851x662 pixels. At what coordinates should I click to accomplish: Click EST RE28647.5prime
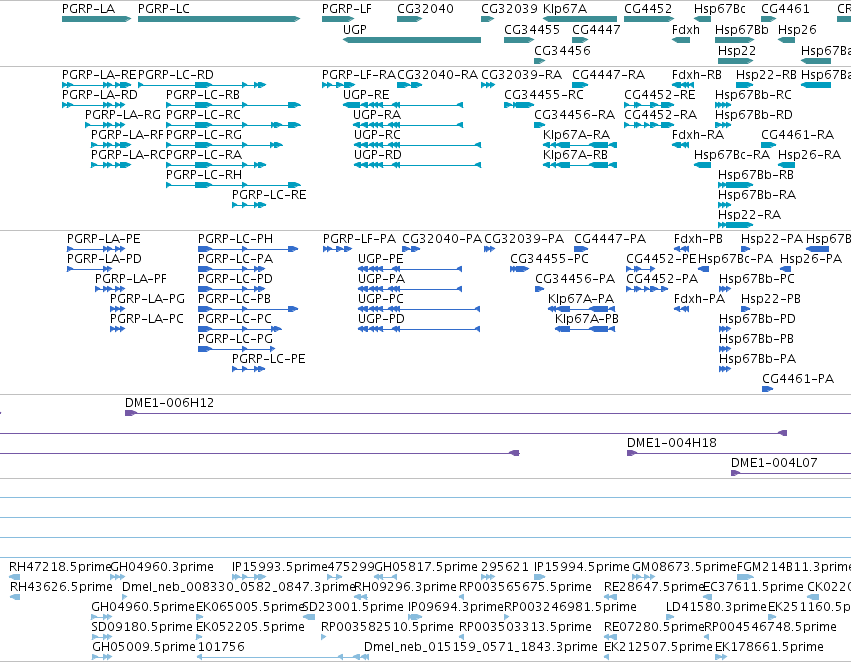tap(611, 597)
